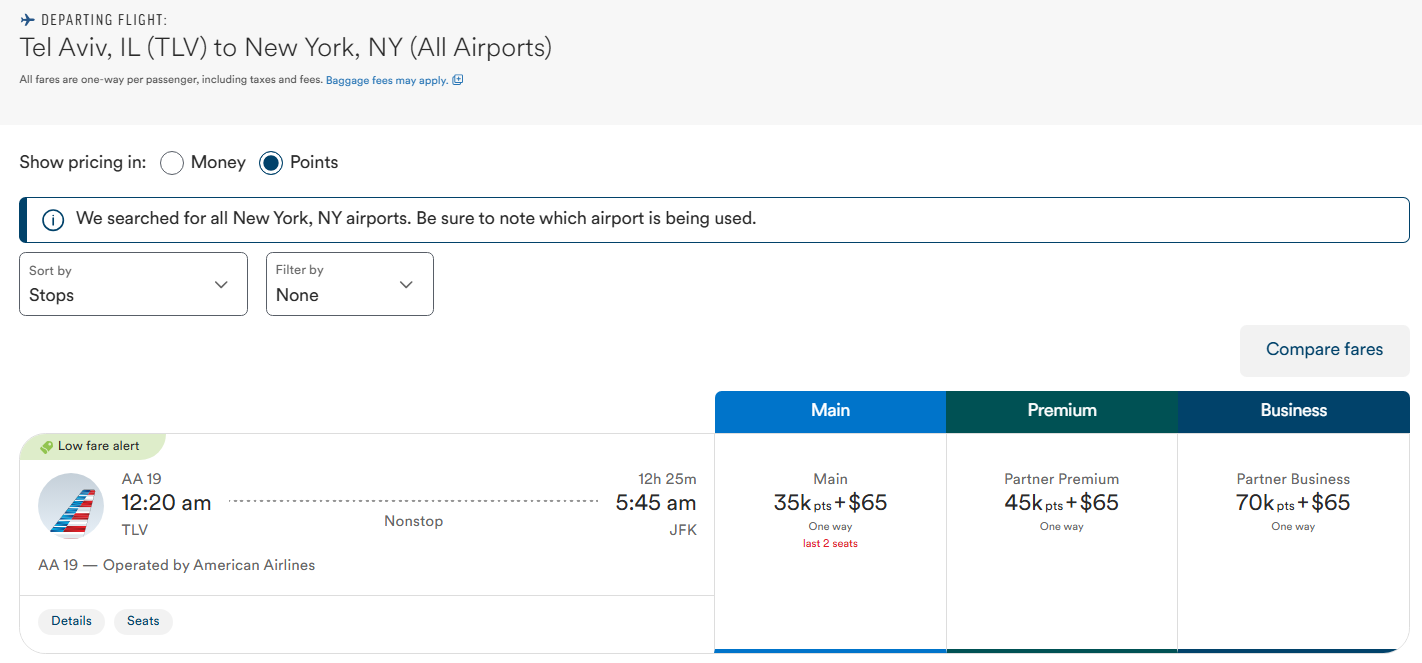The image size is (1422, 663).
Task: Click the info icon in the airport notice
Action: (x=53, y=220)
